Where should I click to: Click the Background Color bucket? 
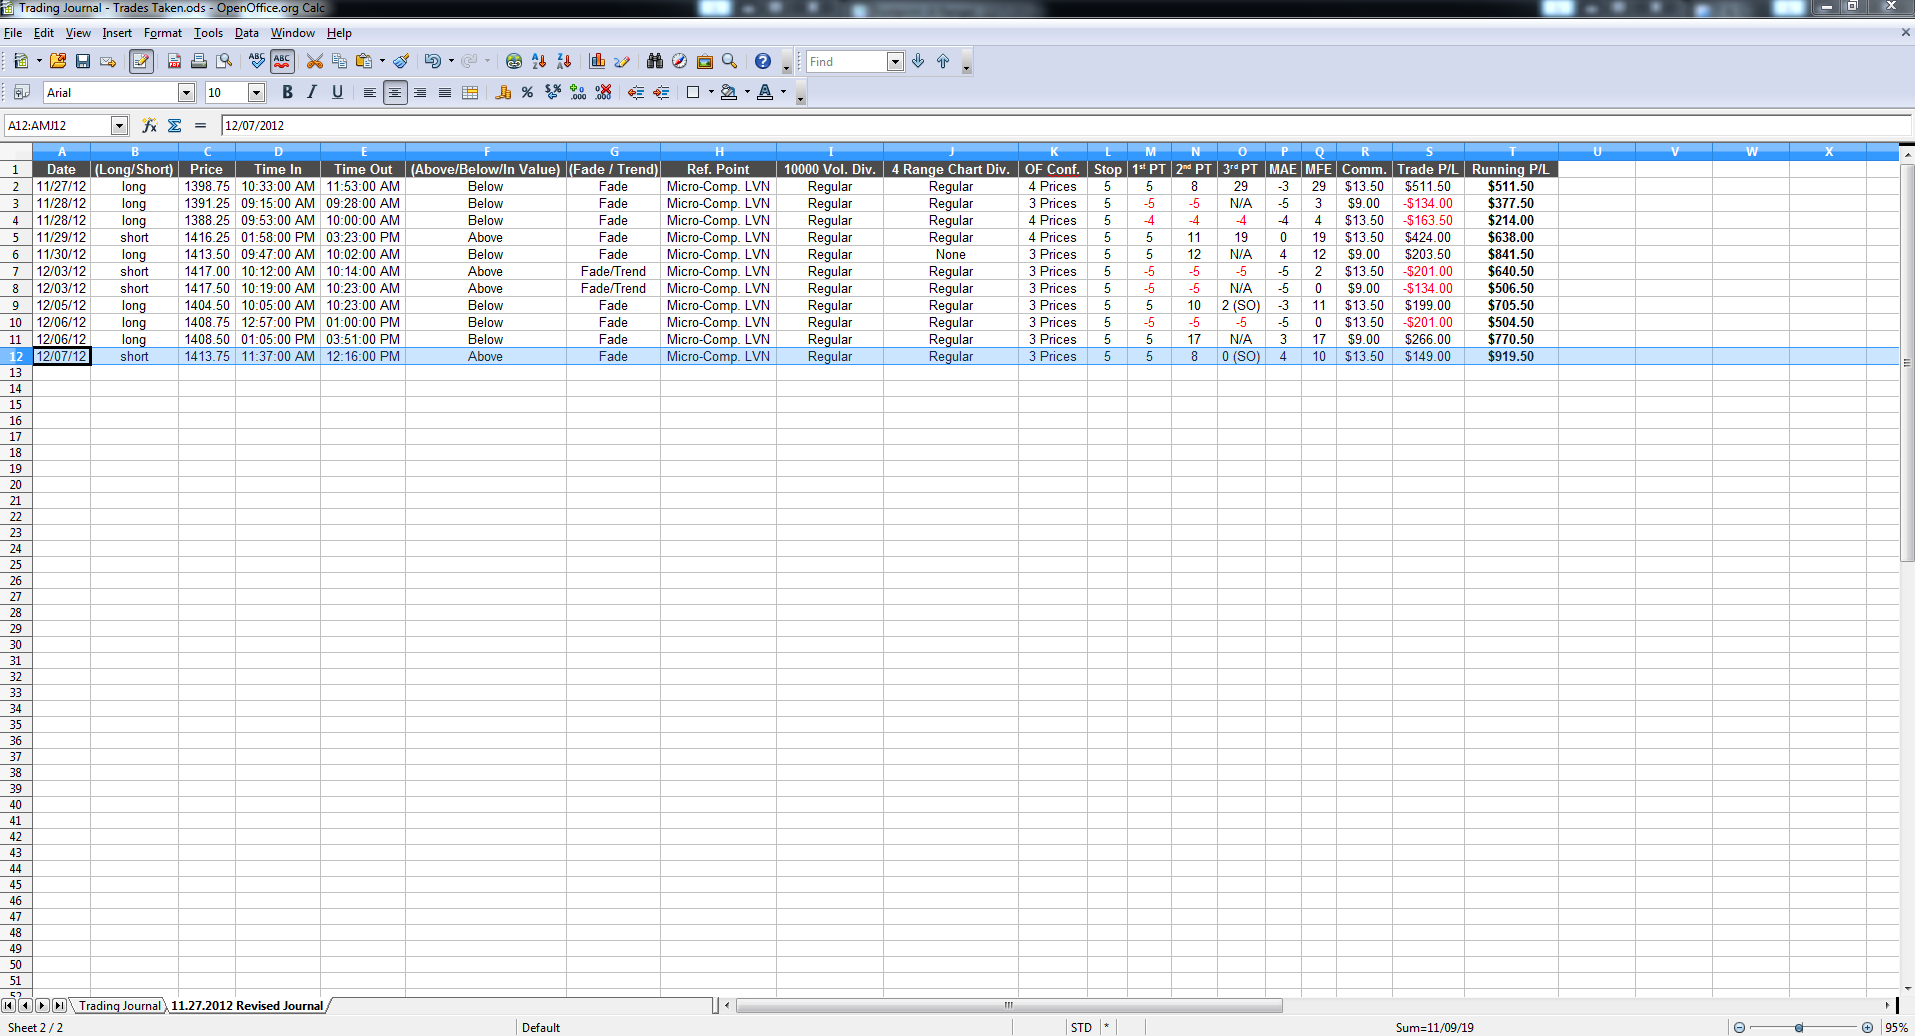tap(729, 92)
